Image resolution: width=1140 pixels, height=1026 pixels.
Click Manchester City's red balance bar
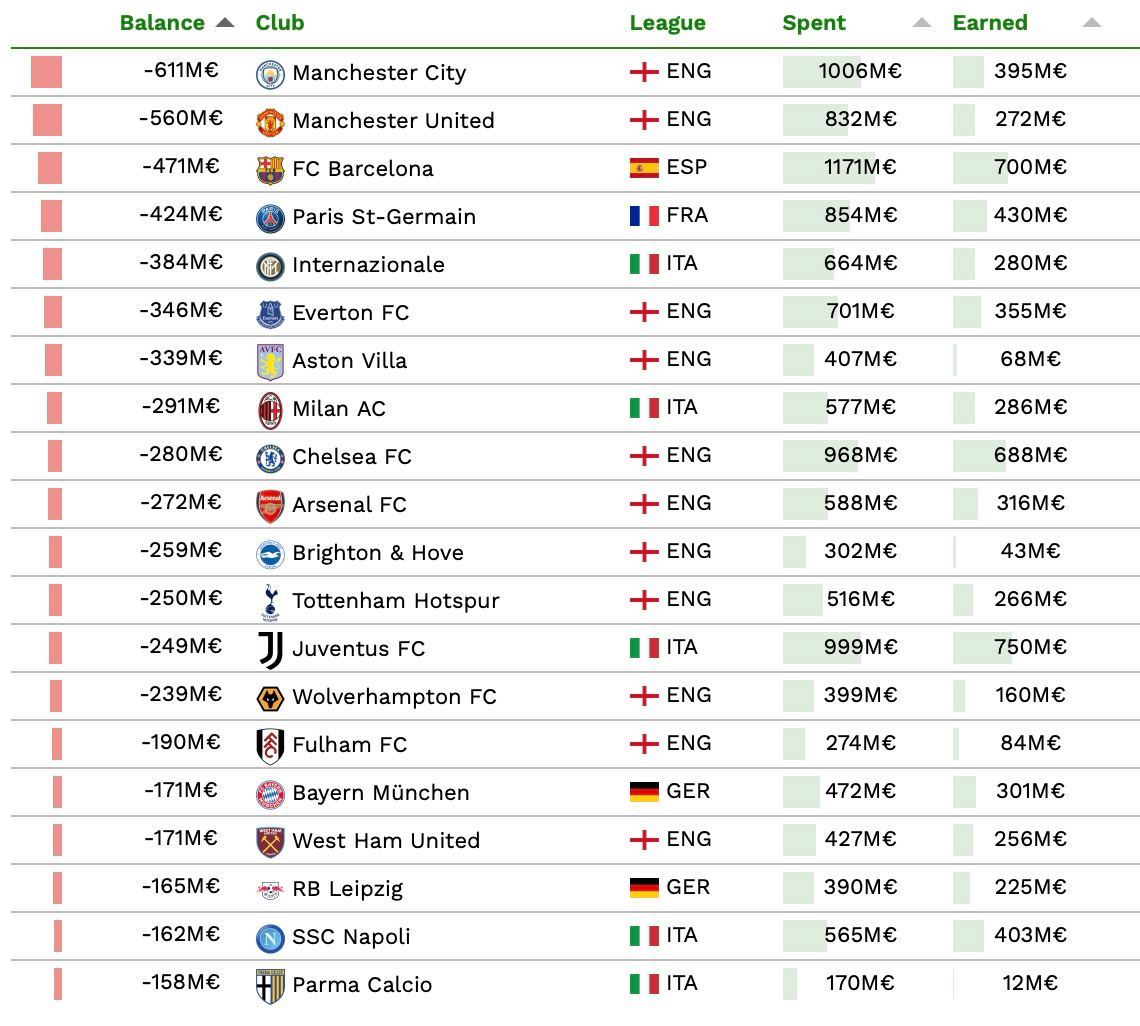[x=46, y=72]
